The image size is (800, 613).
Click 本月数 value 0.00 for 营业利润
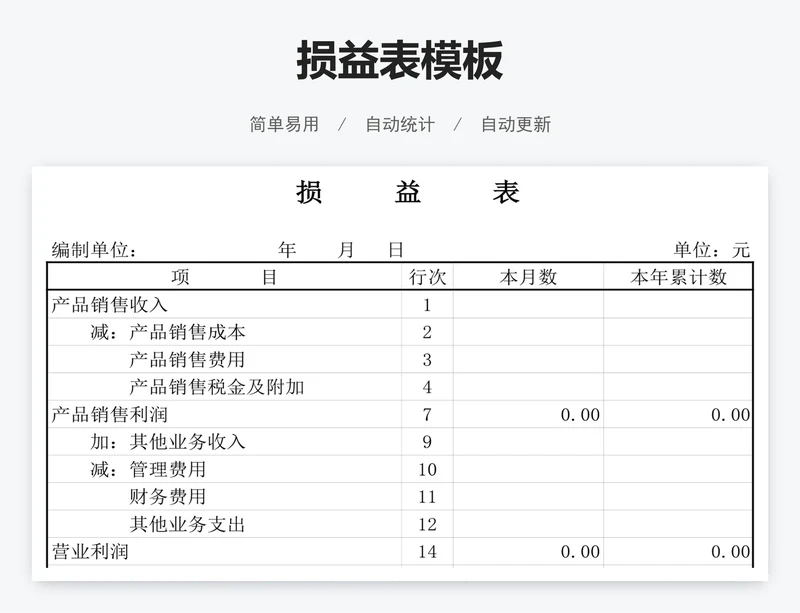click(580, 552)
